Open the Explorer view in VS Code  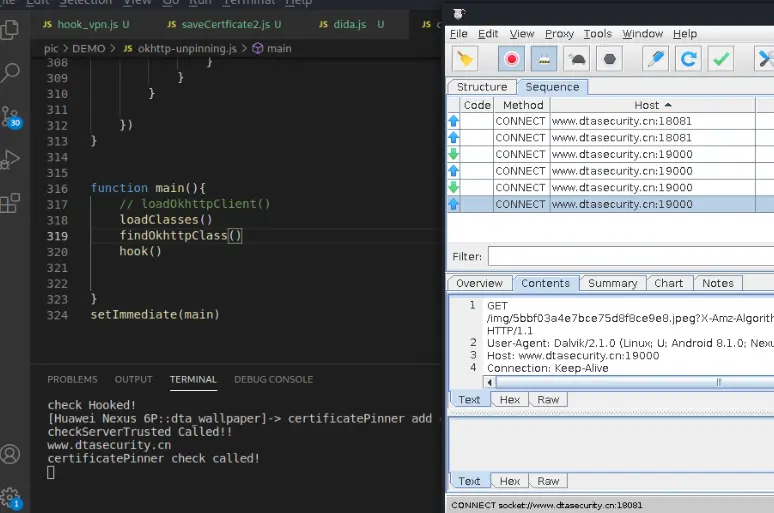10,30
